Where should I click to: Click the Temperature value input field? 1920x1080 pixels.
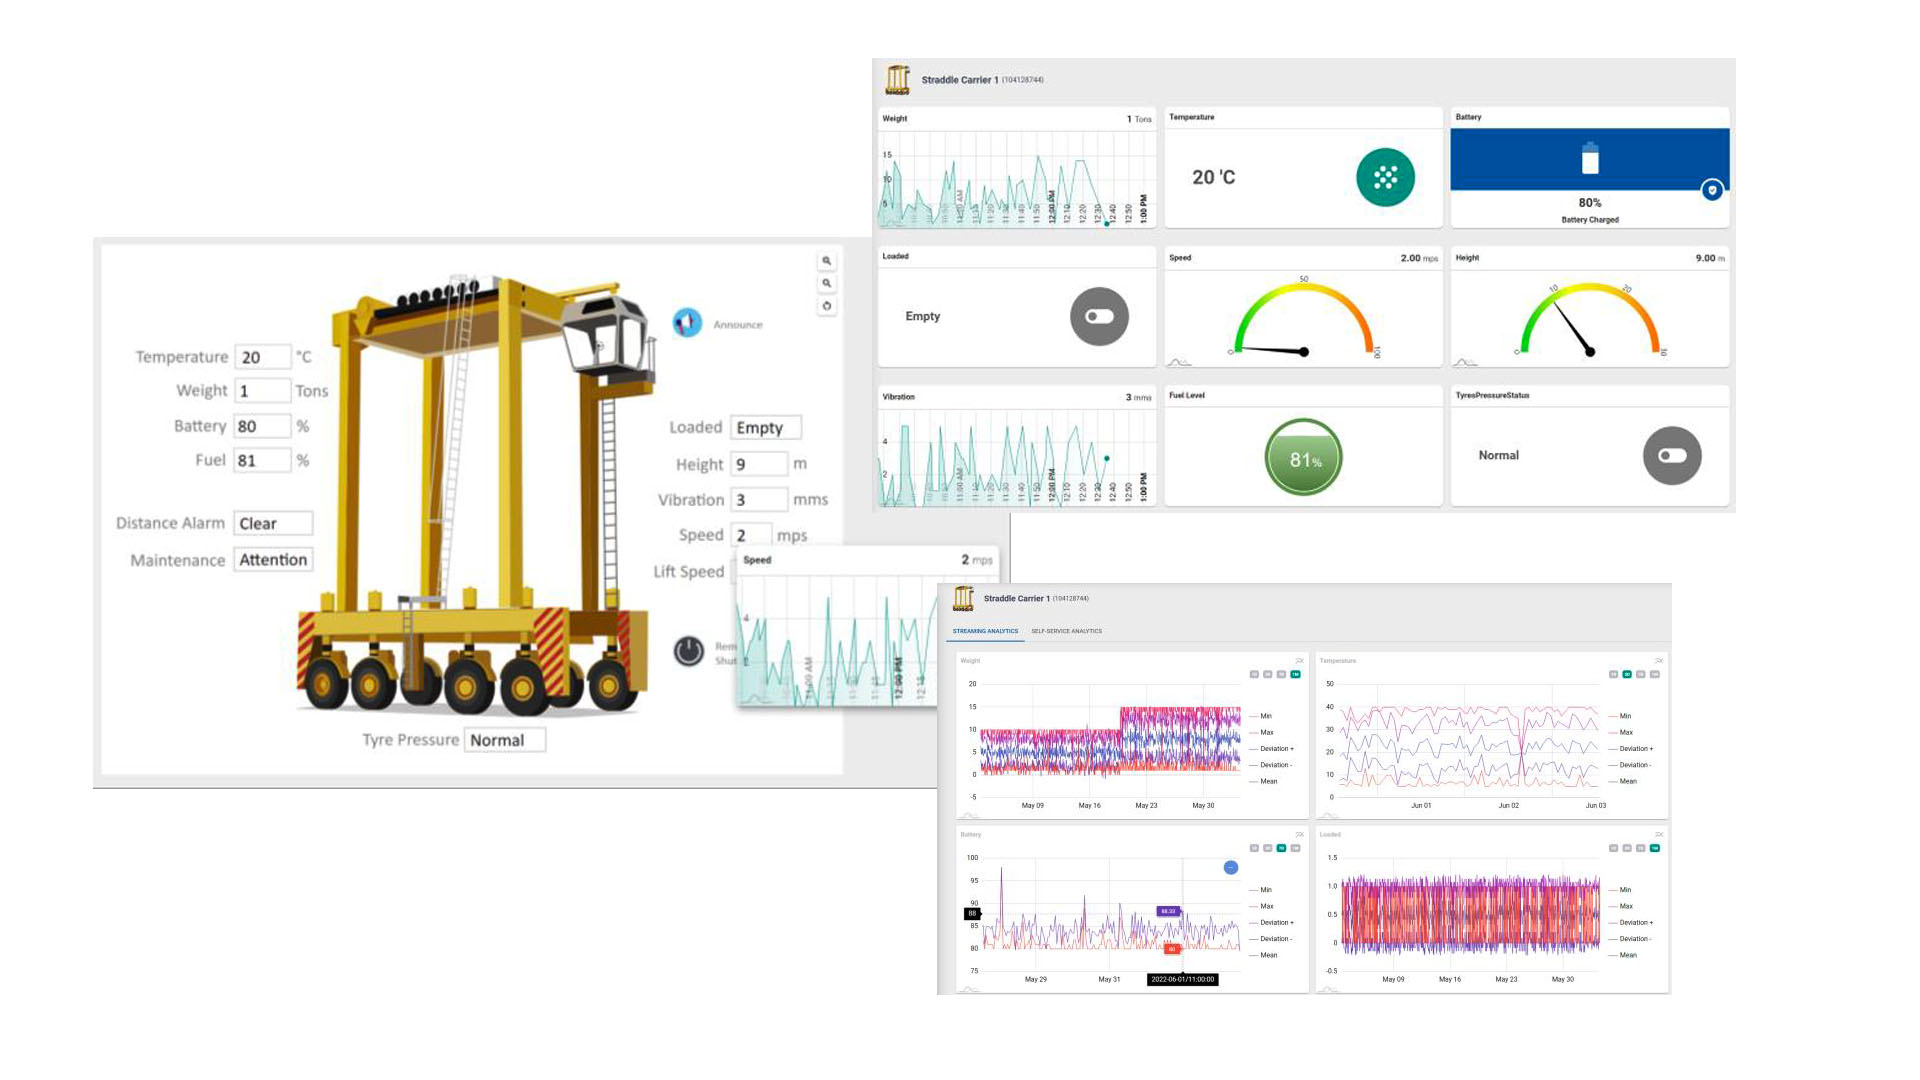point(262,357)
